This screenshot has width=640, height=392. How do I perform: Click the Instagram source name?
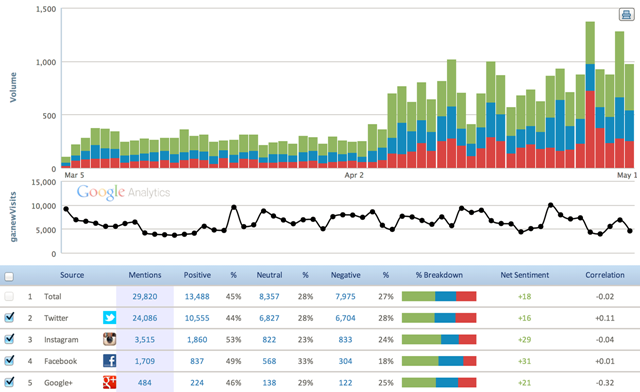tap(61, 340)
